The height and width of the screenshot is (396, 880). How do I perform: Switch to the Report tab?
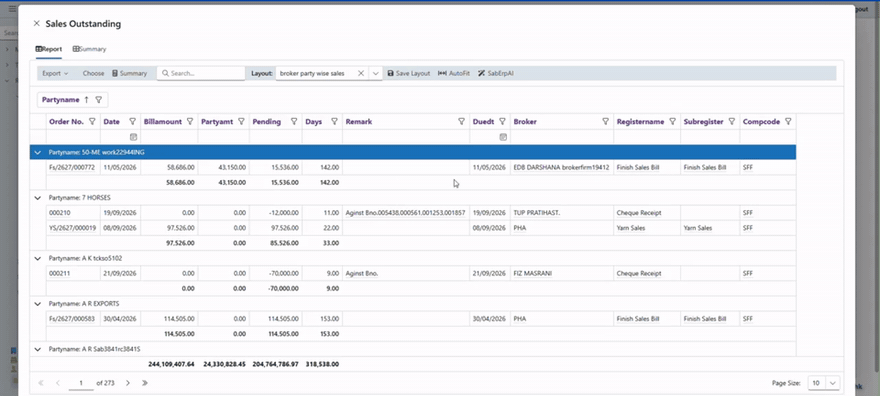pyautogui.click(x=48, y=49)
